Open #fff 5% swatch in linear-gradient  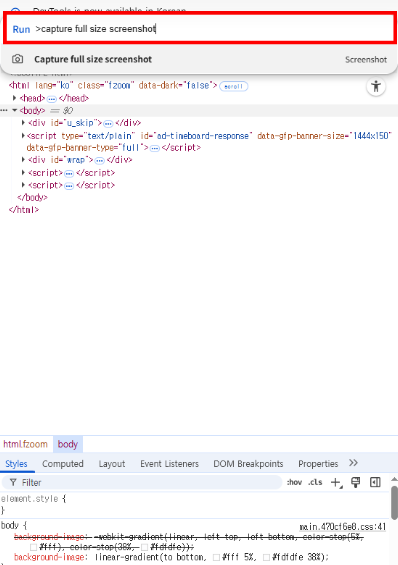pyautogui.click(x=216, y=557)
